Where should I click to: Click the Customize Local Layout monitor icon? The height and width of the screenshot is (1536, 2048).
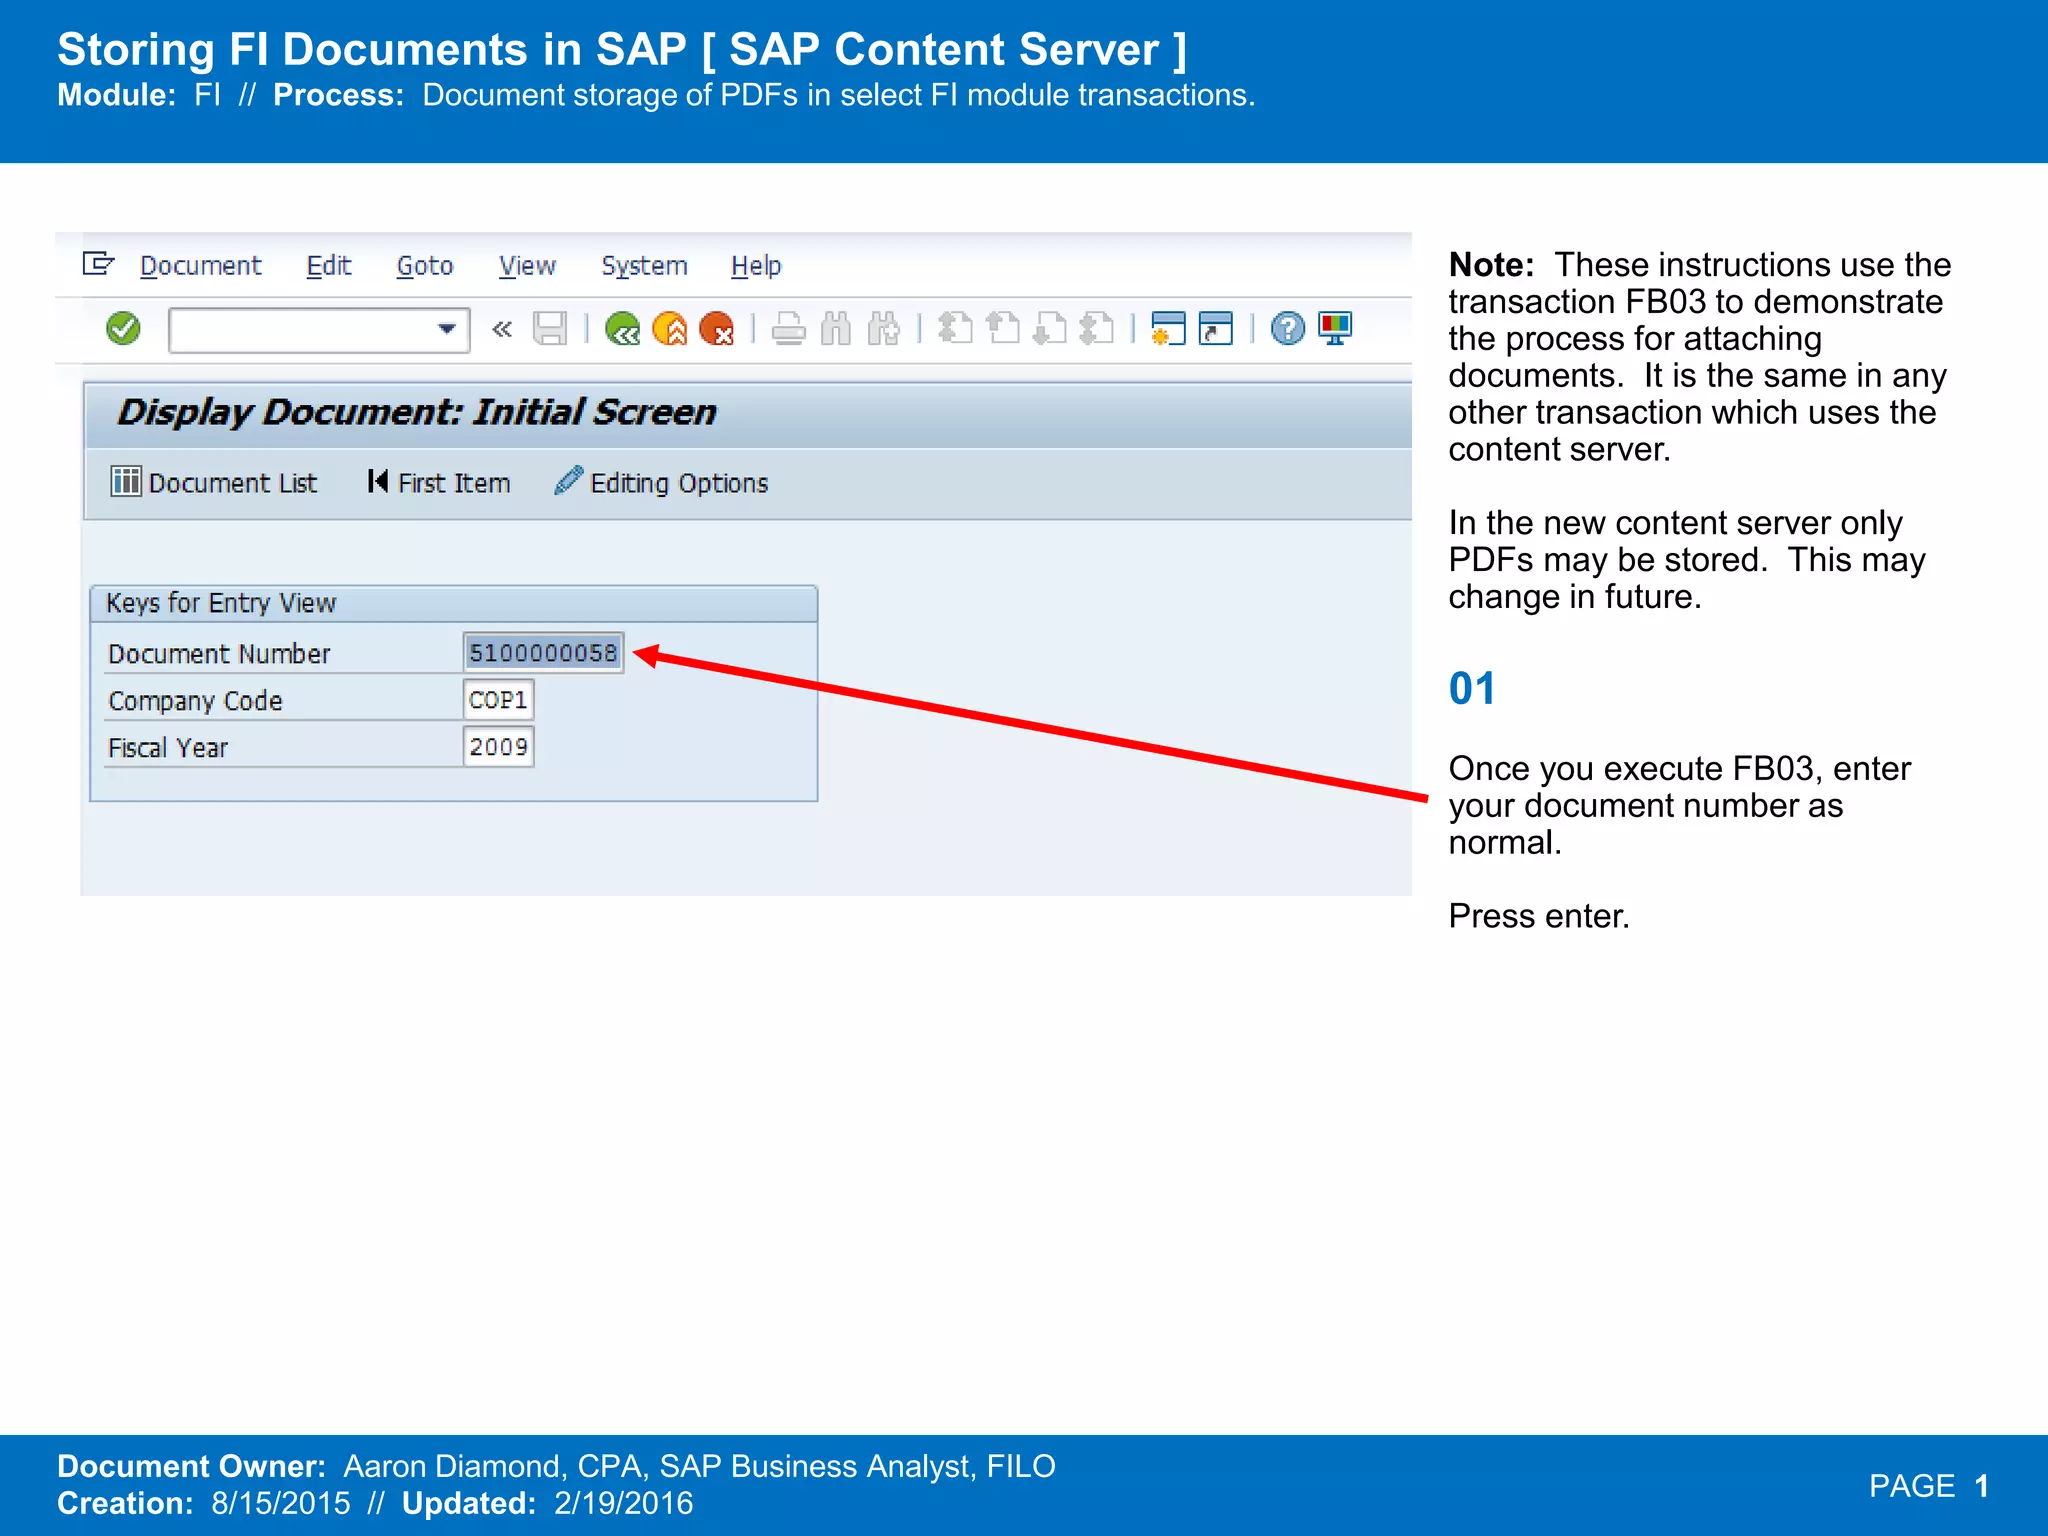(x=1335, y=328)
